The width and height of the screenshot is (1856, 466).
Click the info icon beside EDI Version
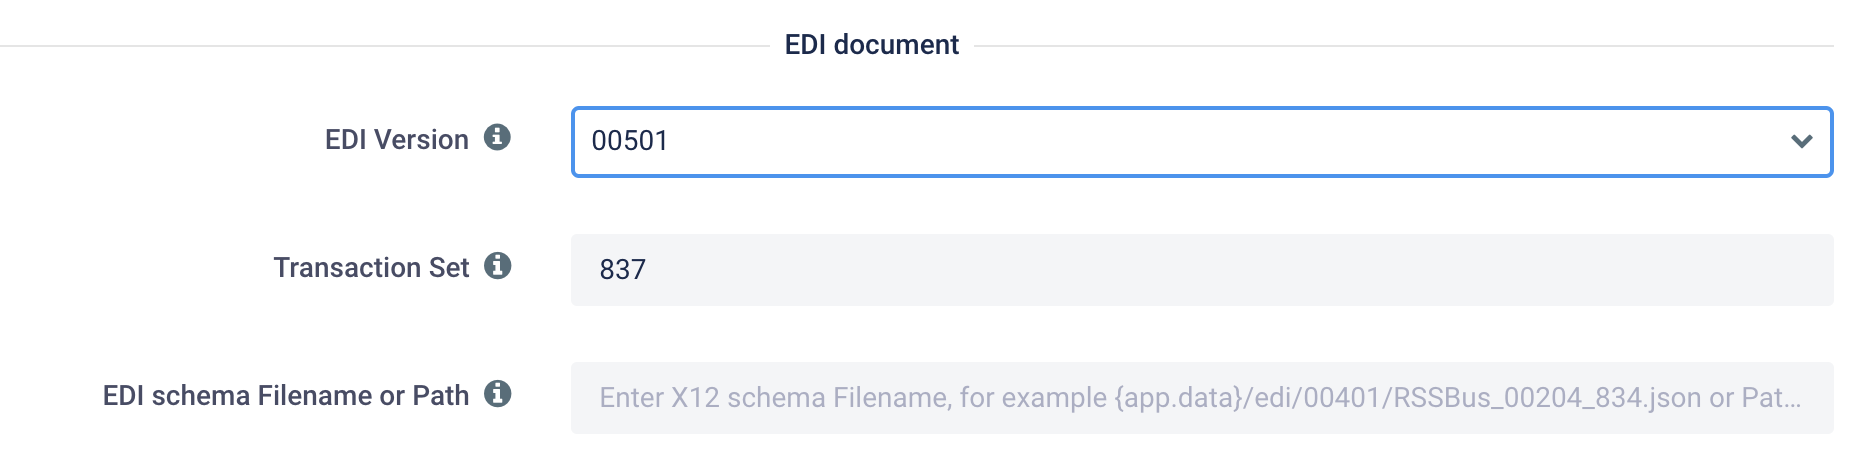(x=497, y=138)
